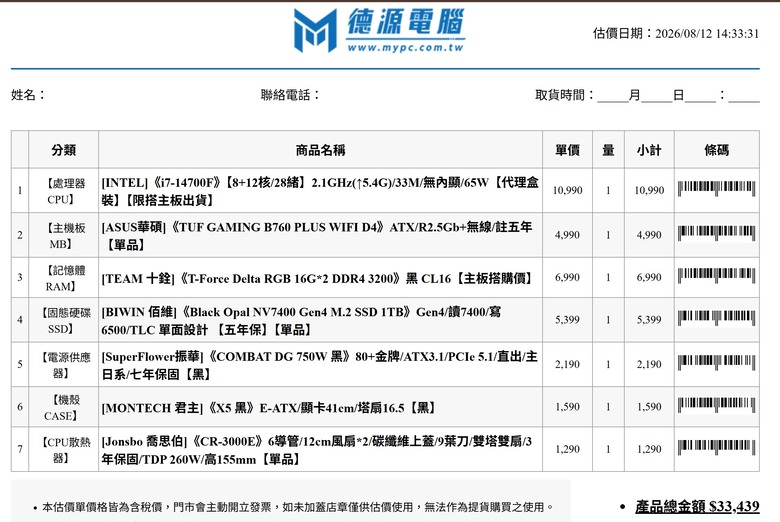Open the www.mypc.com.tw website text

405,48
